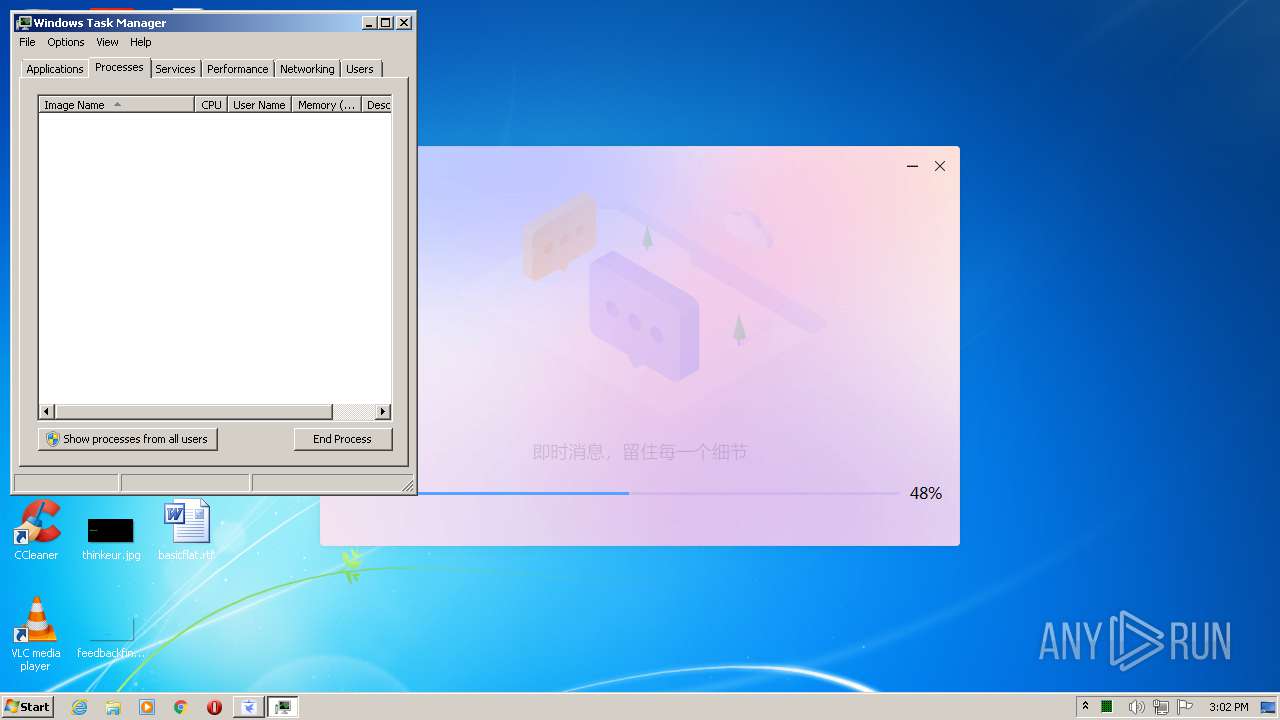Sort processes by User Name column
1280x720 pixels.
pyautogui.click(x=259, y=104)
